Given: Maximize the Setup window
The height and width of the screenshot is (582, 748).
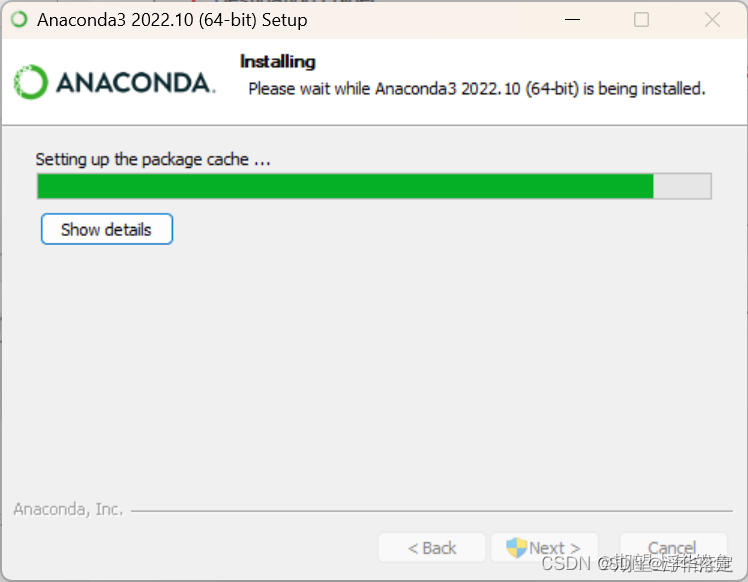Looking at the screenshot, I should 641,20.
